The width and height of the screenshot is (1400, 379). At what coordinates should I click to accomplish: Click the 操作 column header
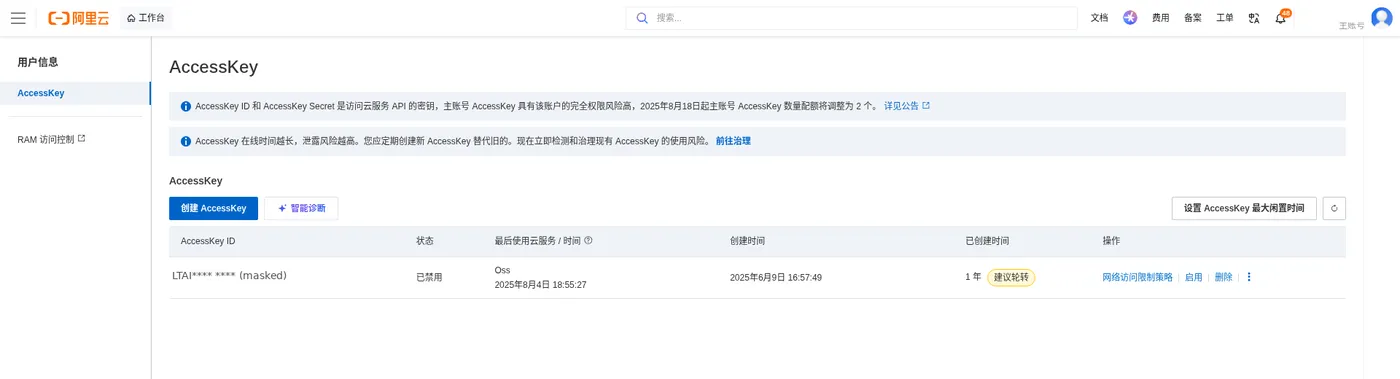1111,241
